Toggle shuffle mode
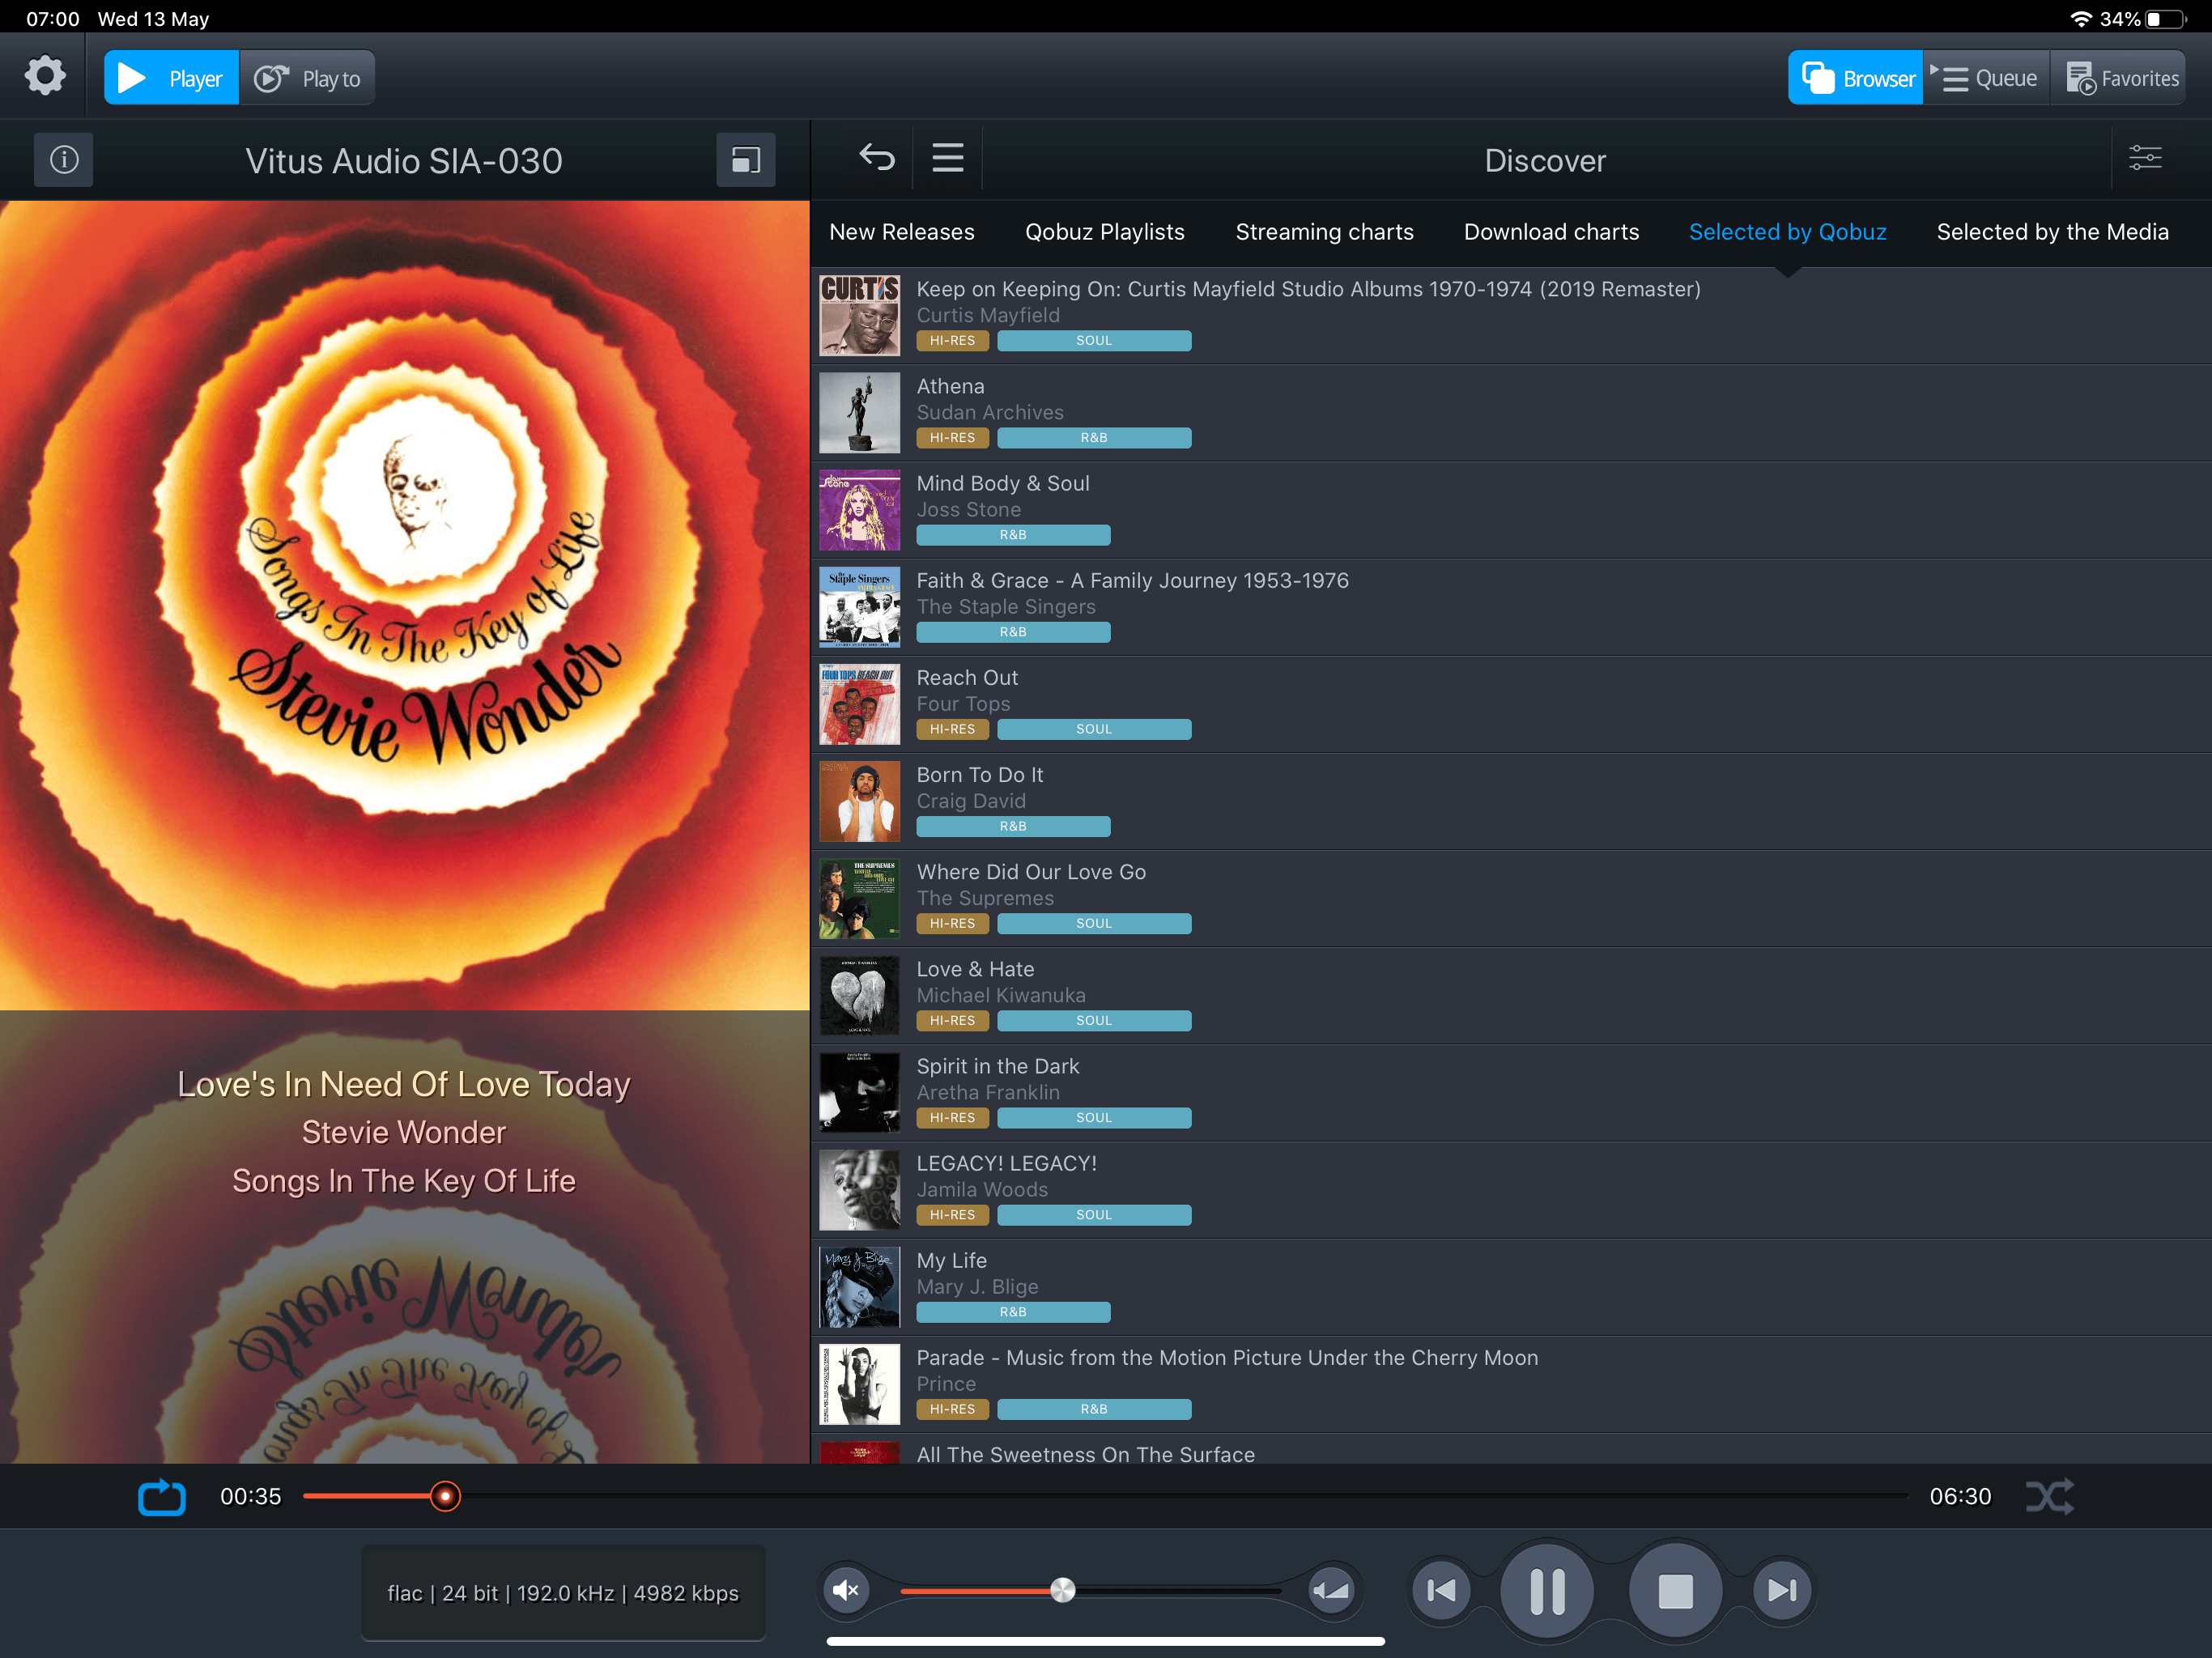Screen dimensions: 2212x1658 pyautogui.click(x=2049, y=1497)
